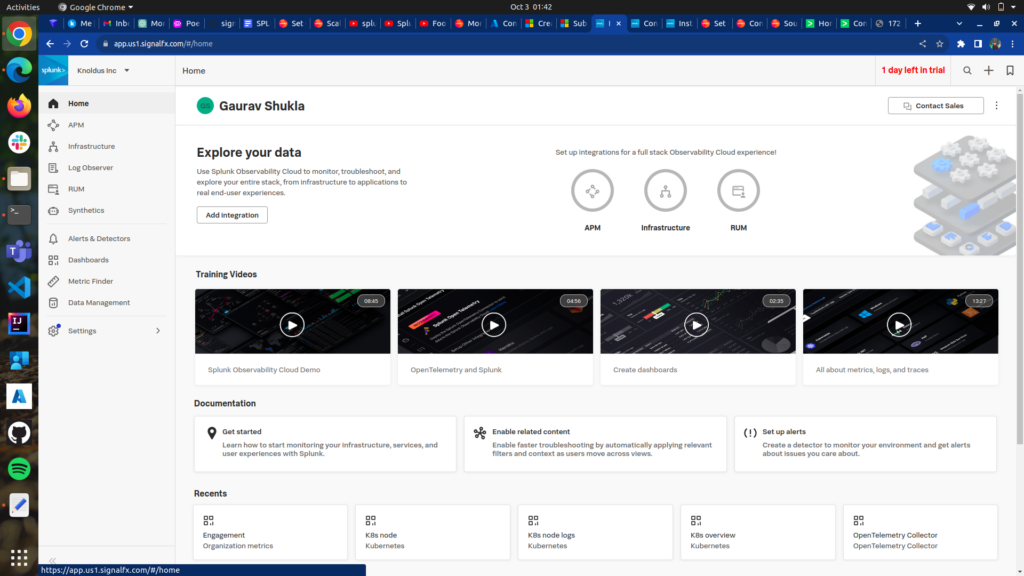Open the K8s node Kubernetes recent item

click(x=432, y=532)
